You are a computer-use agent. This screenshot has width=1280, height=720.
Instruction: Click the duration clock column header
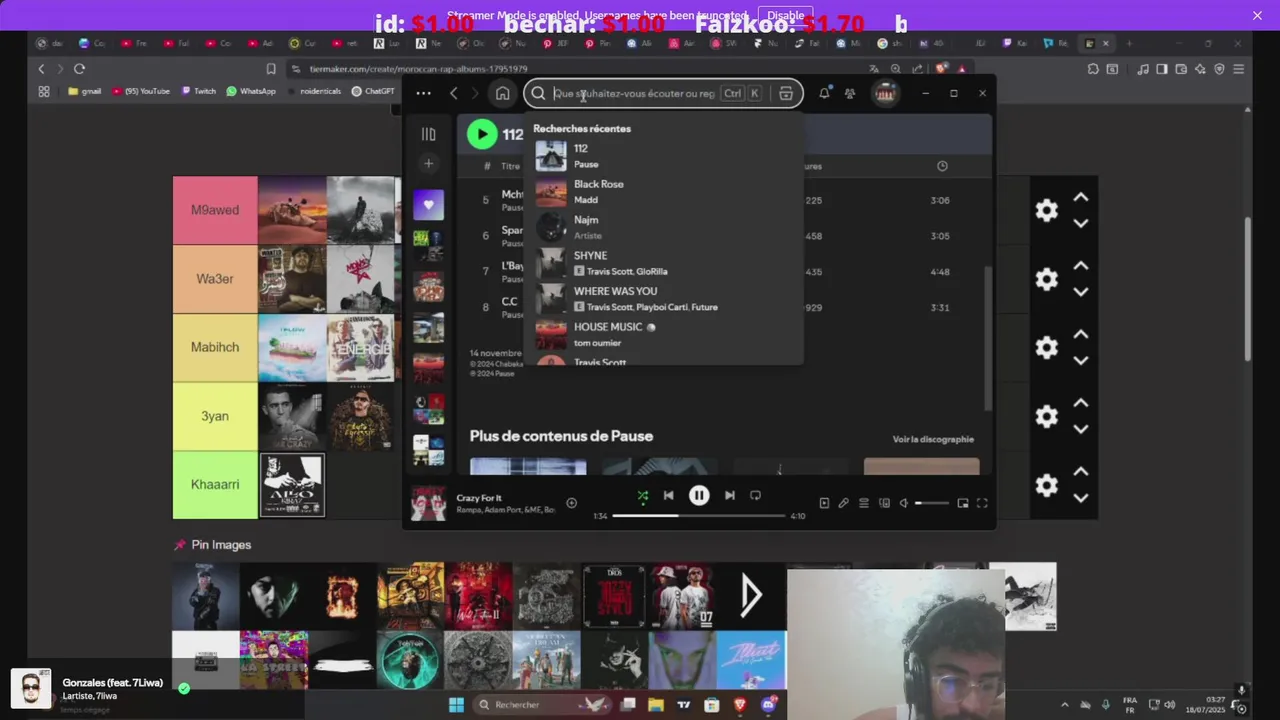[942, 166]
